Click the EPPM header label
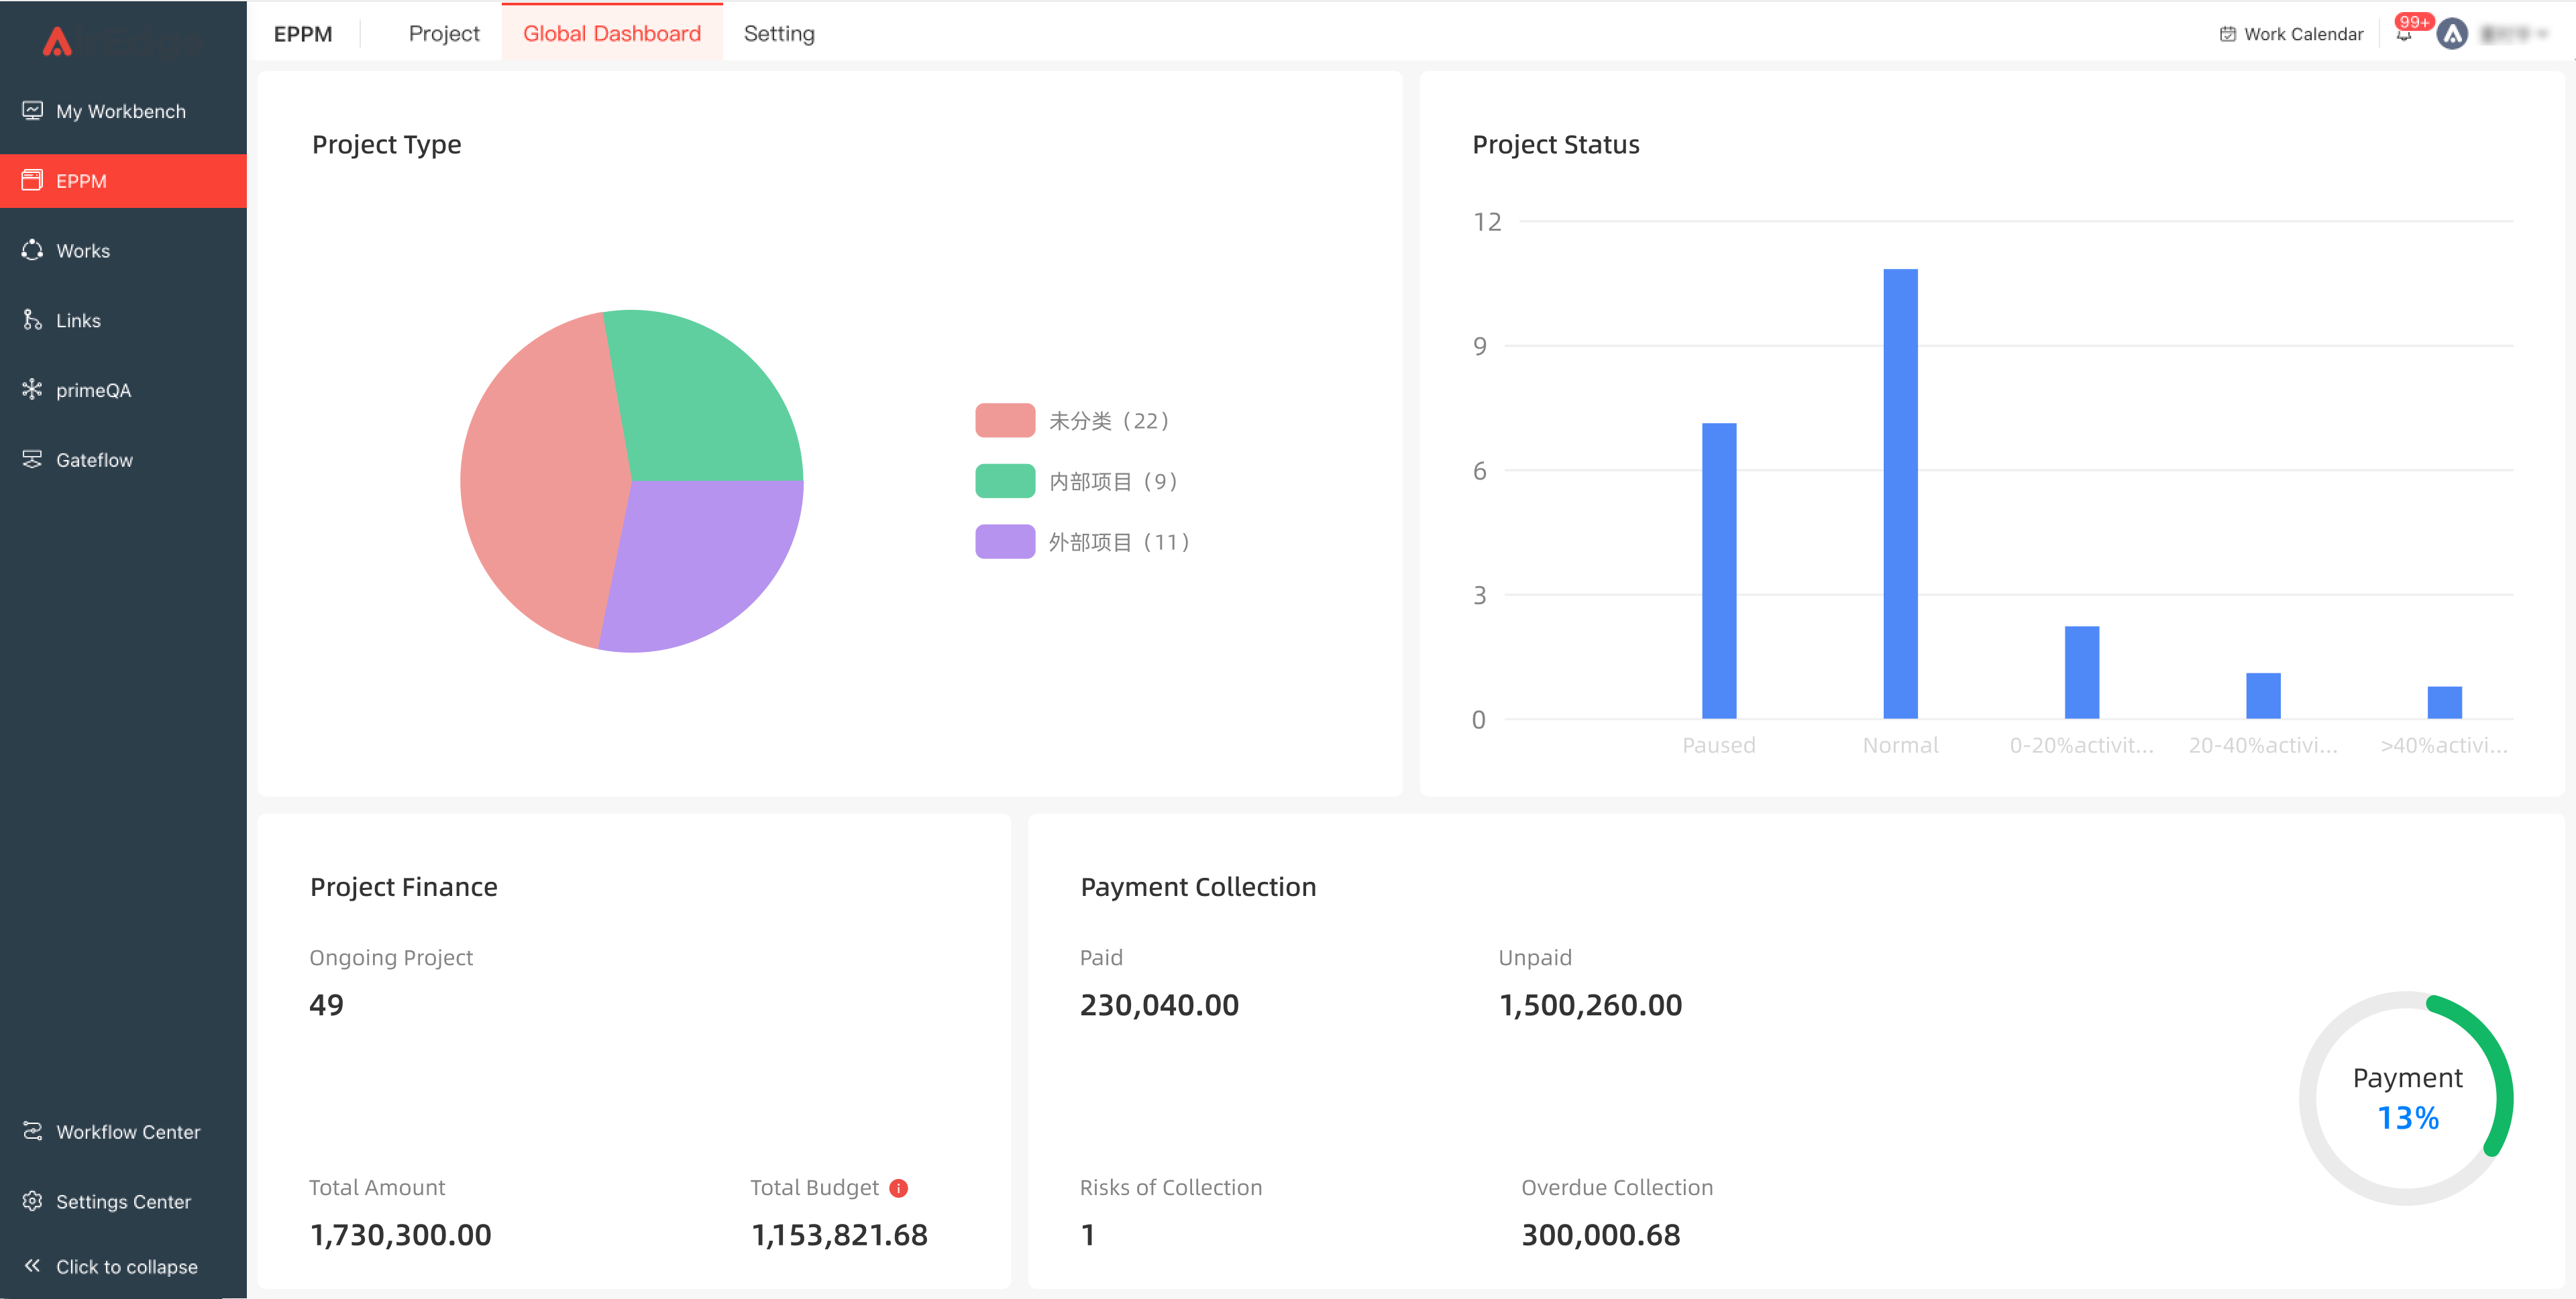The image size is (2576, 1299). click(303, 34)
